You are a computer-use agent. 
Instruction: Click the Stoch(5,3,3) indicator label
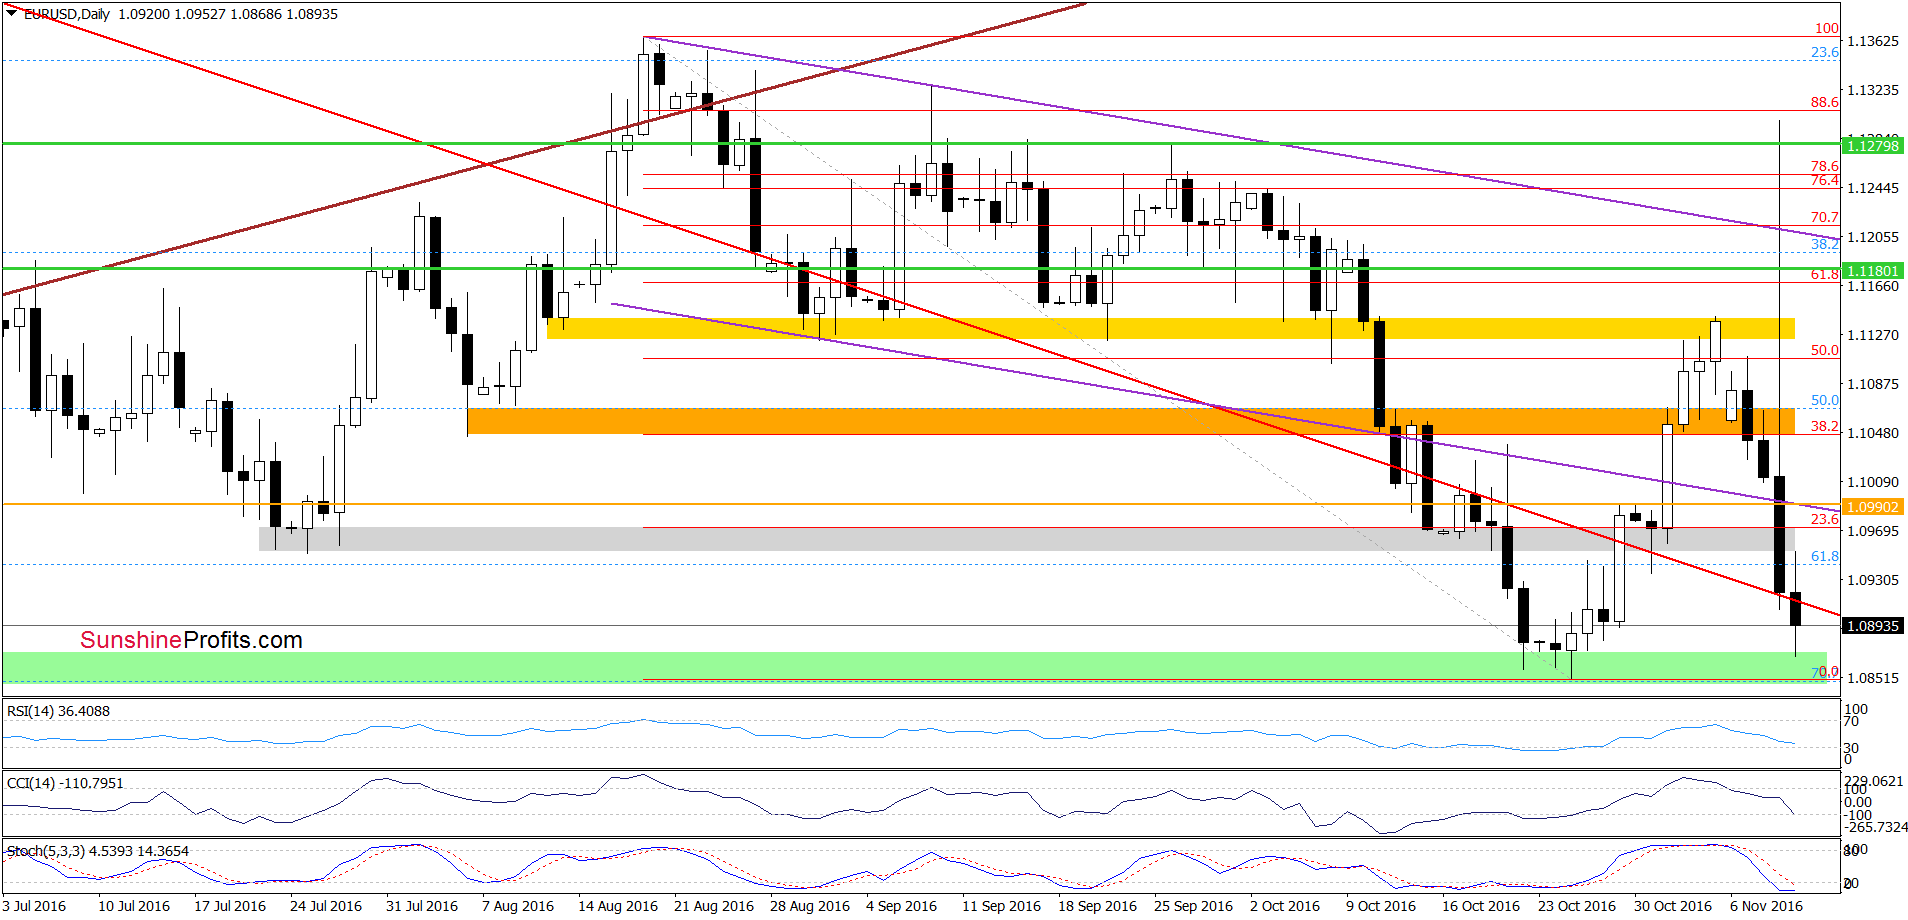98,851
